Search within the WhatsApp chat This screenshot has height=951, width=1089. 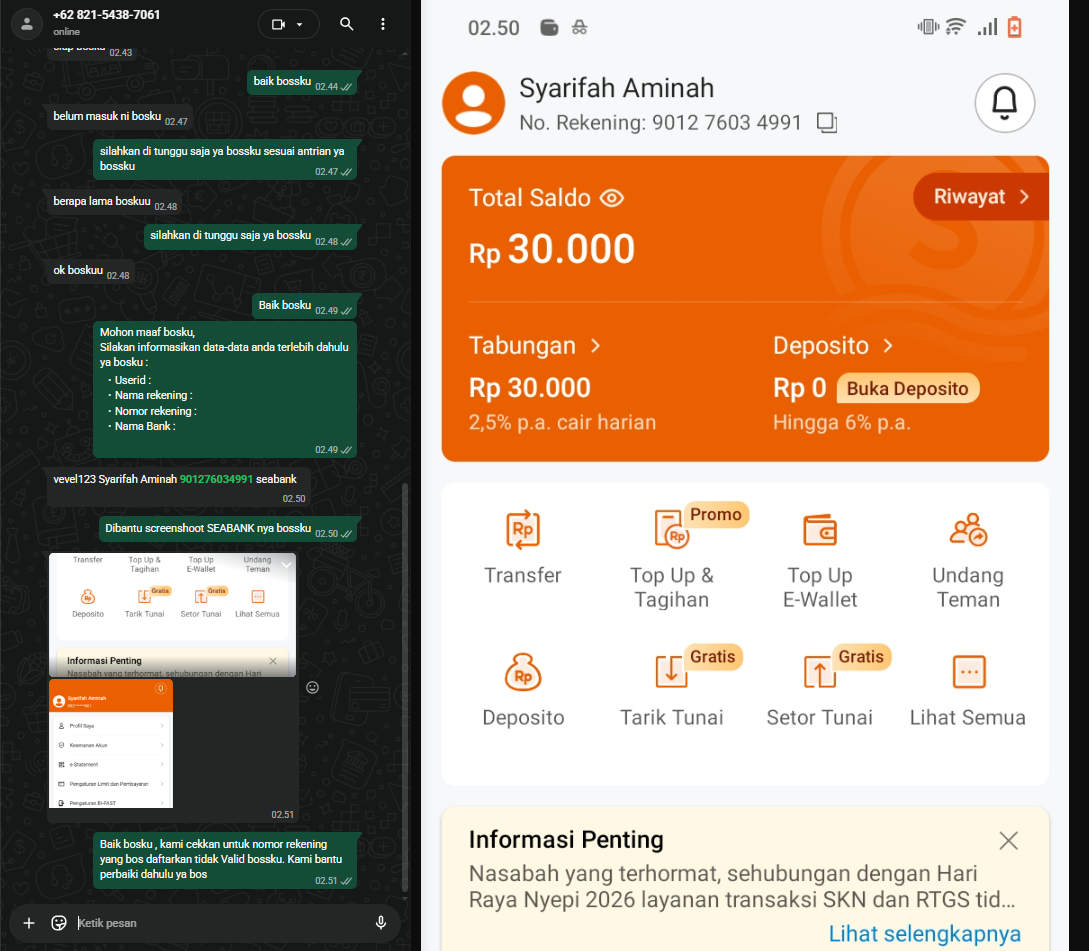(347, 24)
